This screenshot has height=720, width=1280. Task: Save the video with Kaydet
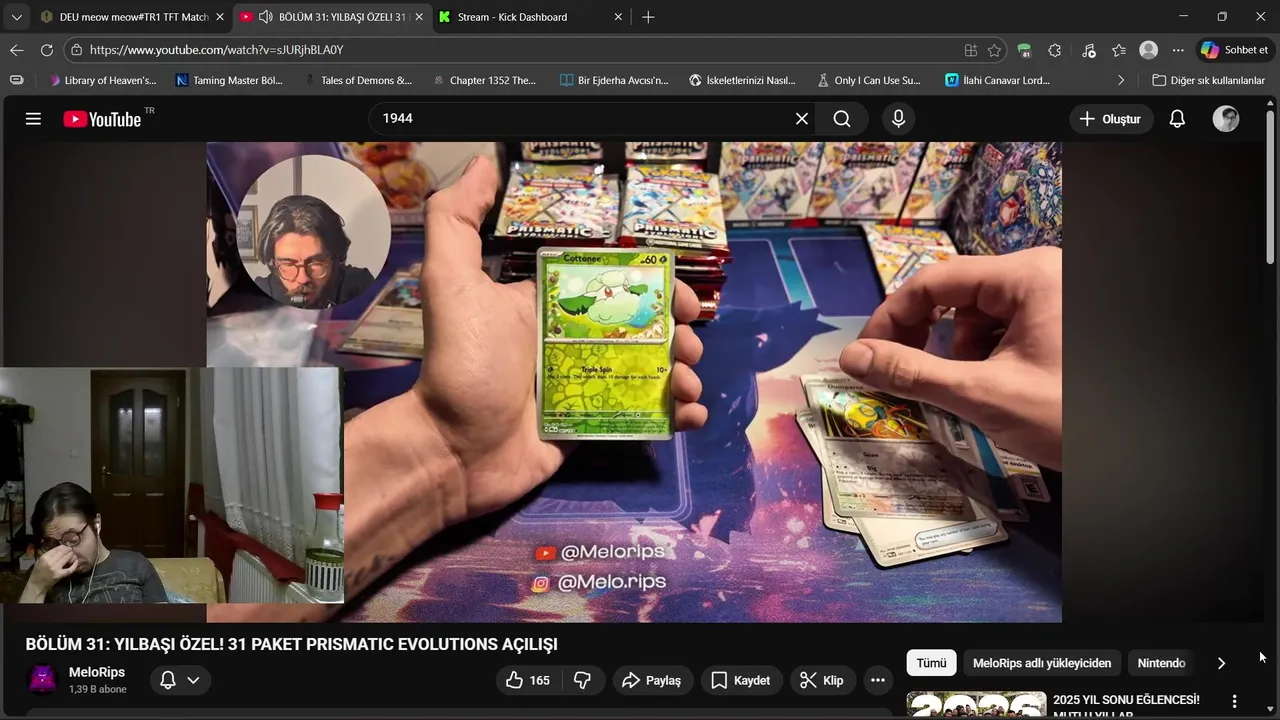[x=741, y=680]
